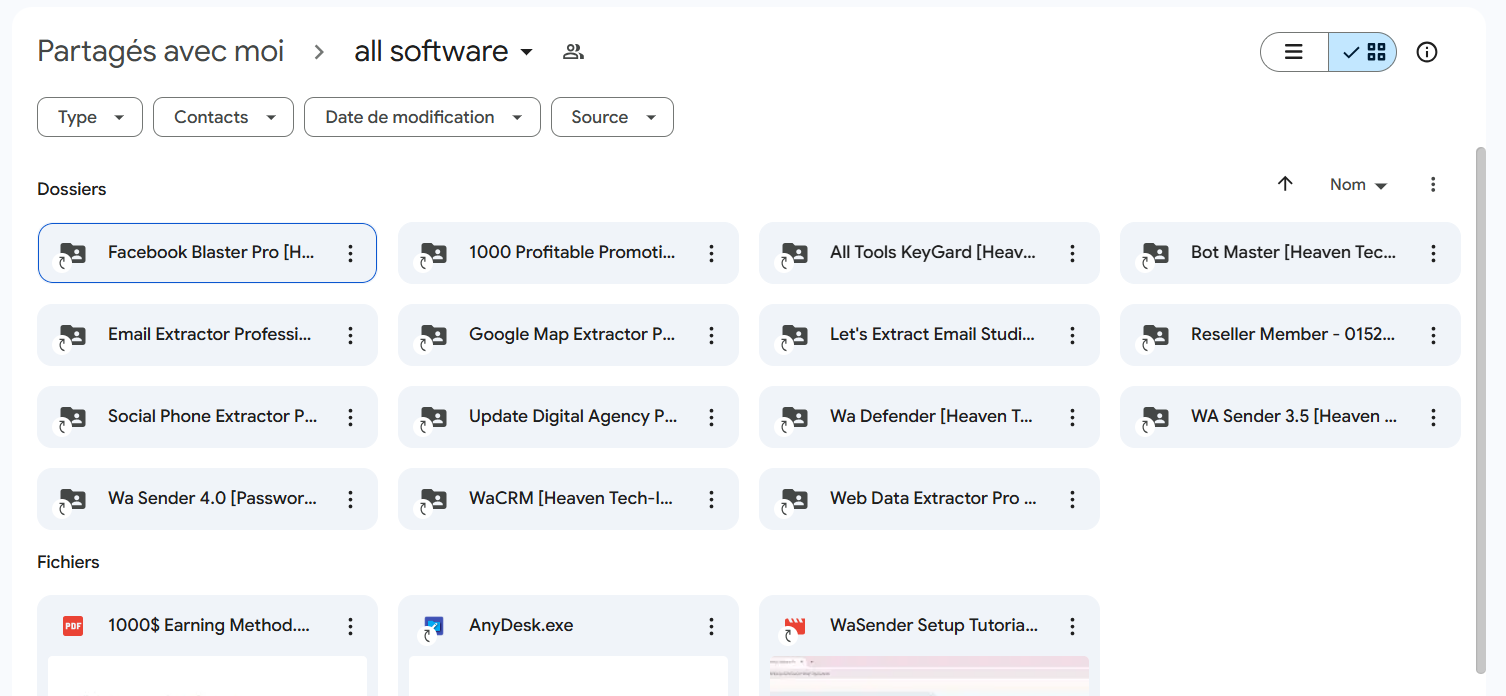This screenshot has height=696, width=1506.
Task: Open more actions for Web Data Extractor Pro folder
Action: 1073,499
